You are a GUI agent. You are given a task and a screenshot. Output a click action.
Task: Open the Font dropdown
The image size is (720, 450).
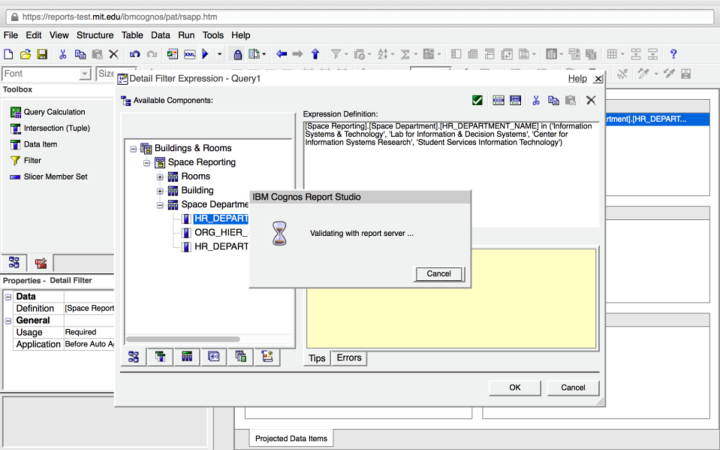pyautogui.click(x=85, y=74)
